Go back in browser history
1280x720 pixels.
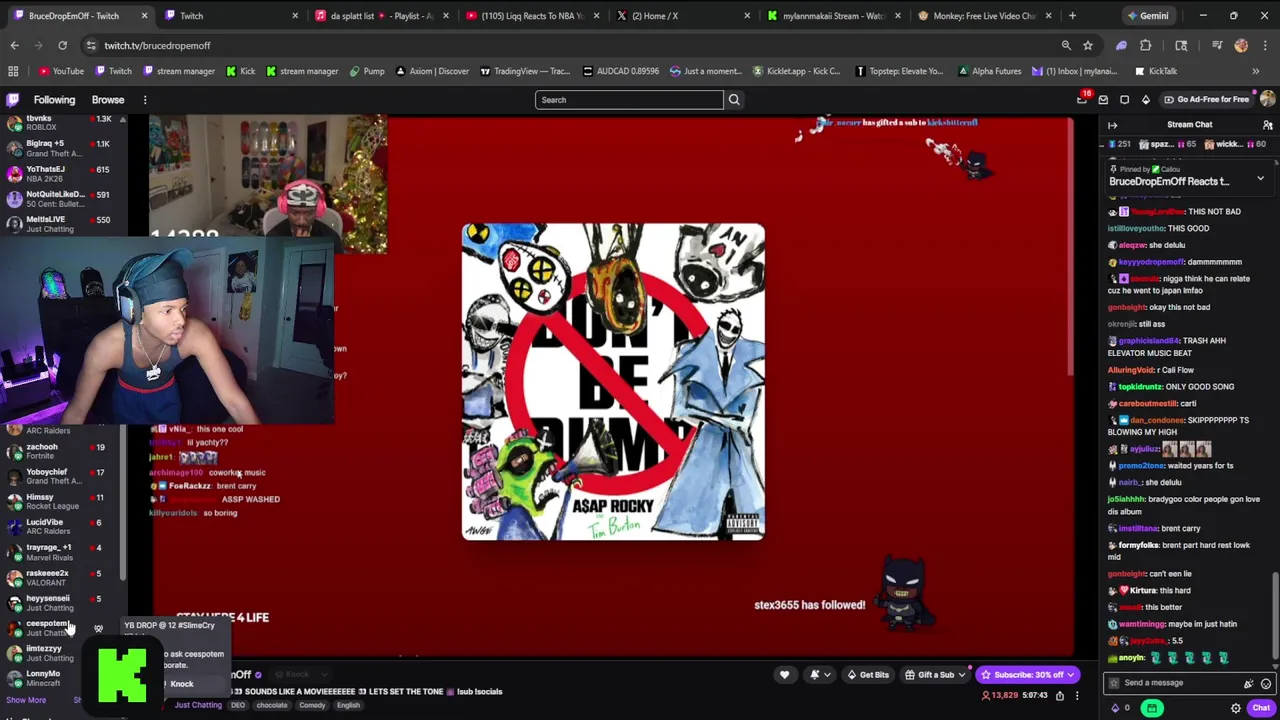(14, 45)
